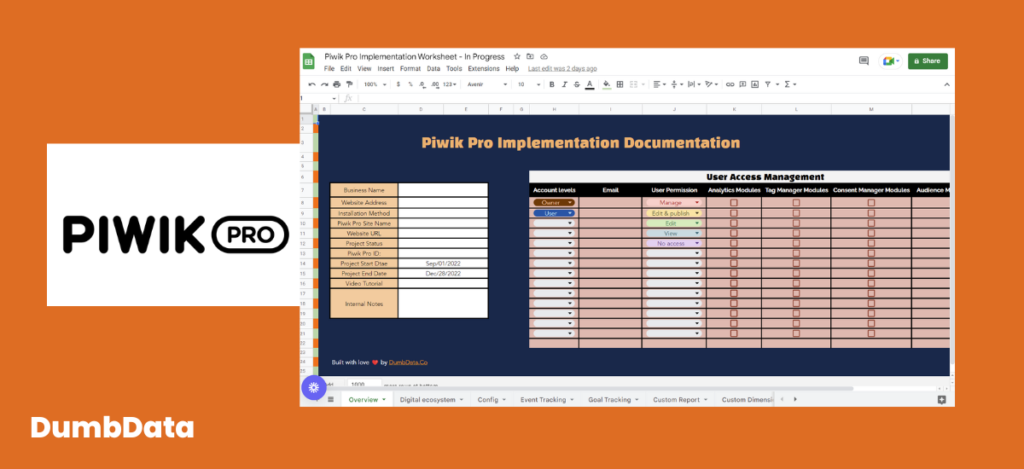Toggle bold formatting
This screenshot has width=1024, height=469.
pyautogui.click(x=552, y=84)
